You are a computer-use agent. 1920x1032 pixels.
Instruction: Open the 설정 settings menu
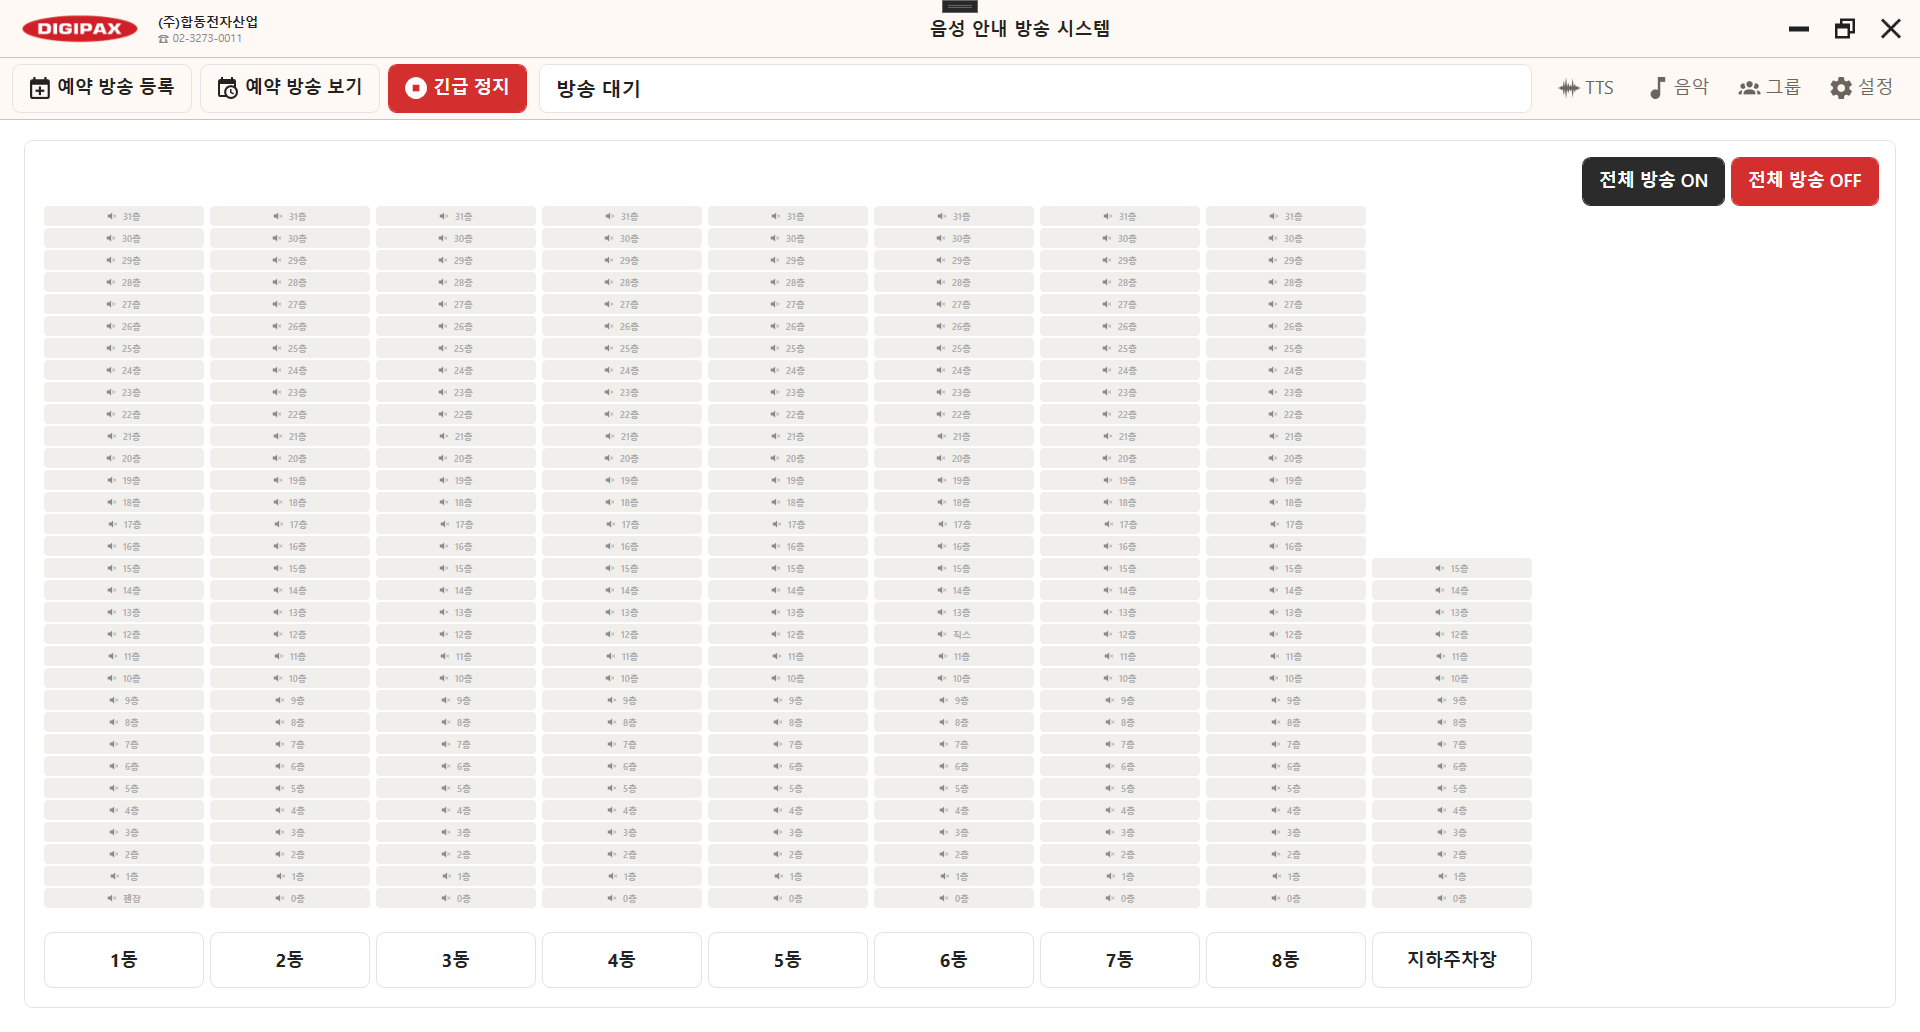(1861, 88)
